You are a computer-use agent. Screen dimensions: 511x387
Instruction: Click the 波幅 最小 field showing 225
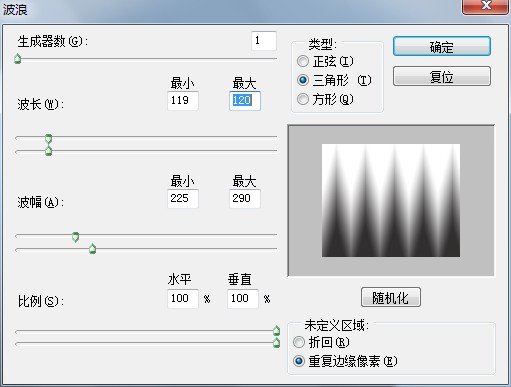[x=183, y=199]
